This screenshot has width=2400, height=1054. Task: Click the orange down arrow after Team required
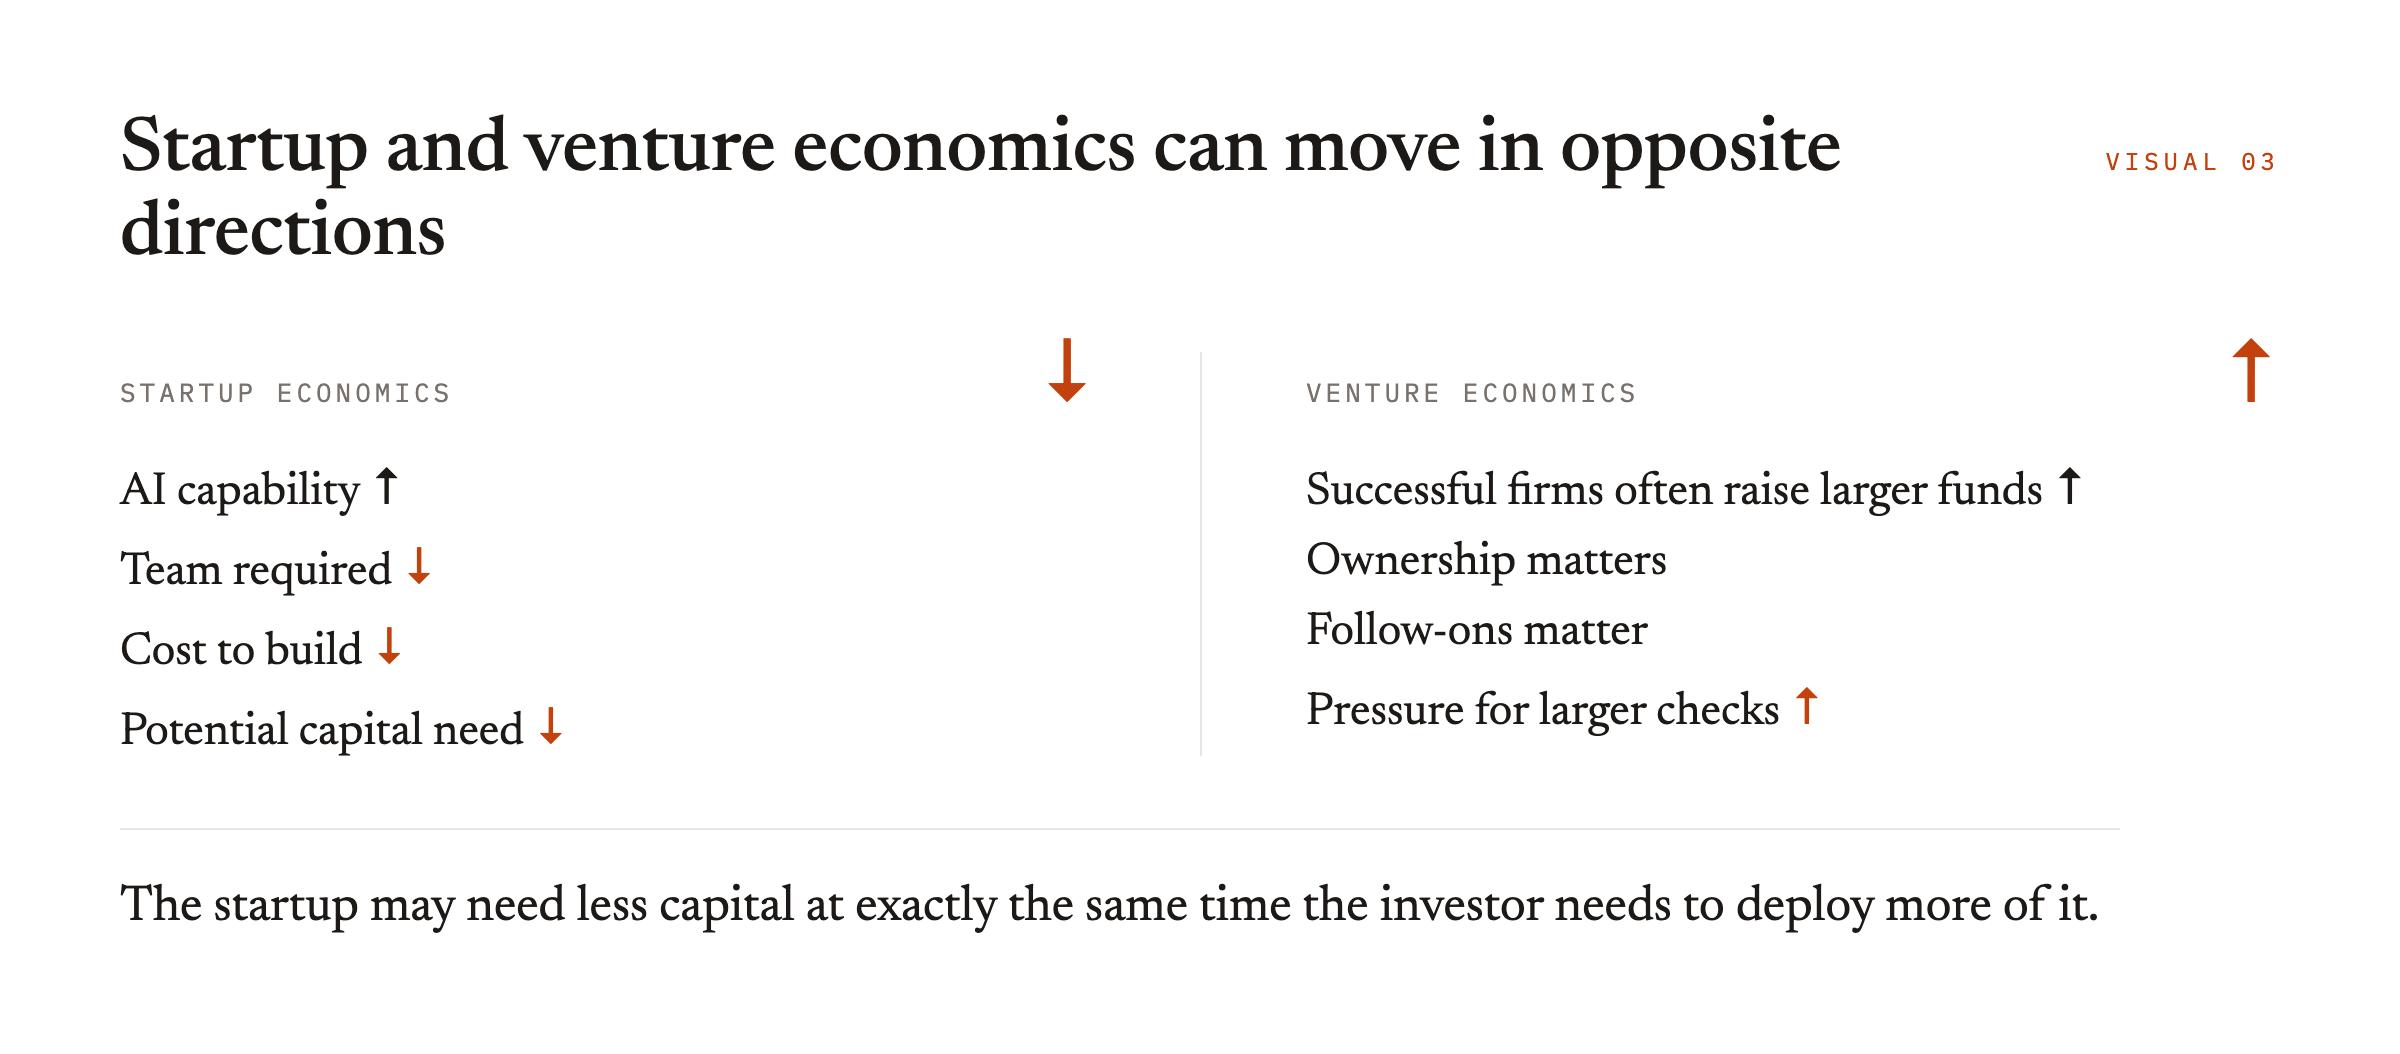pos(419,566)
